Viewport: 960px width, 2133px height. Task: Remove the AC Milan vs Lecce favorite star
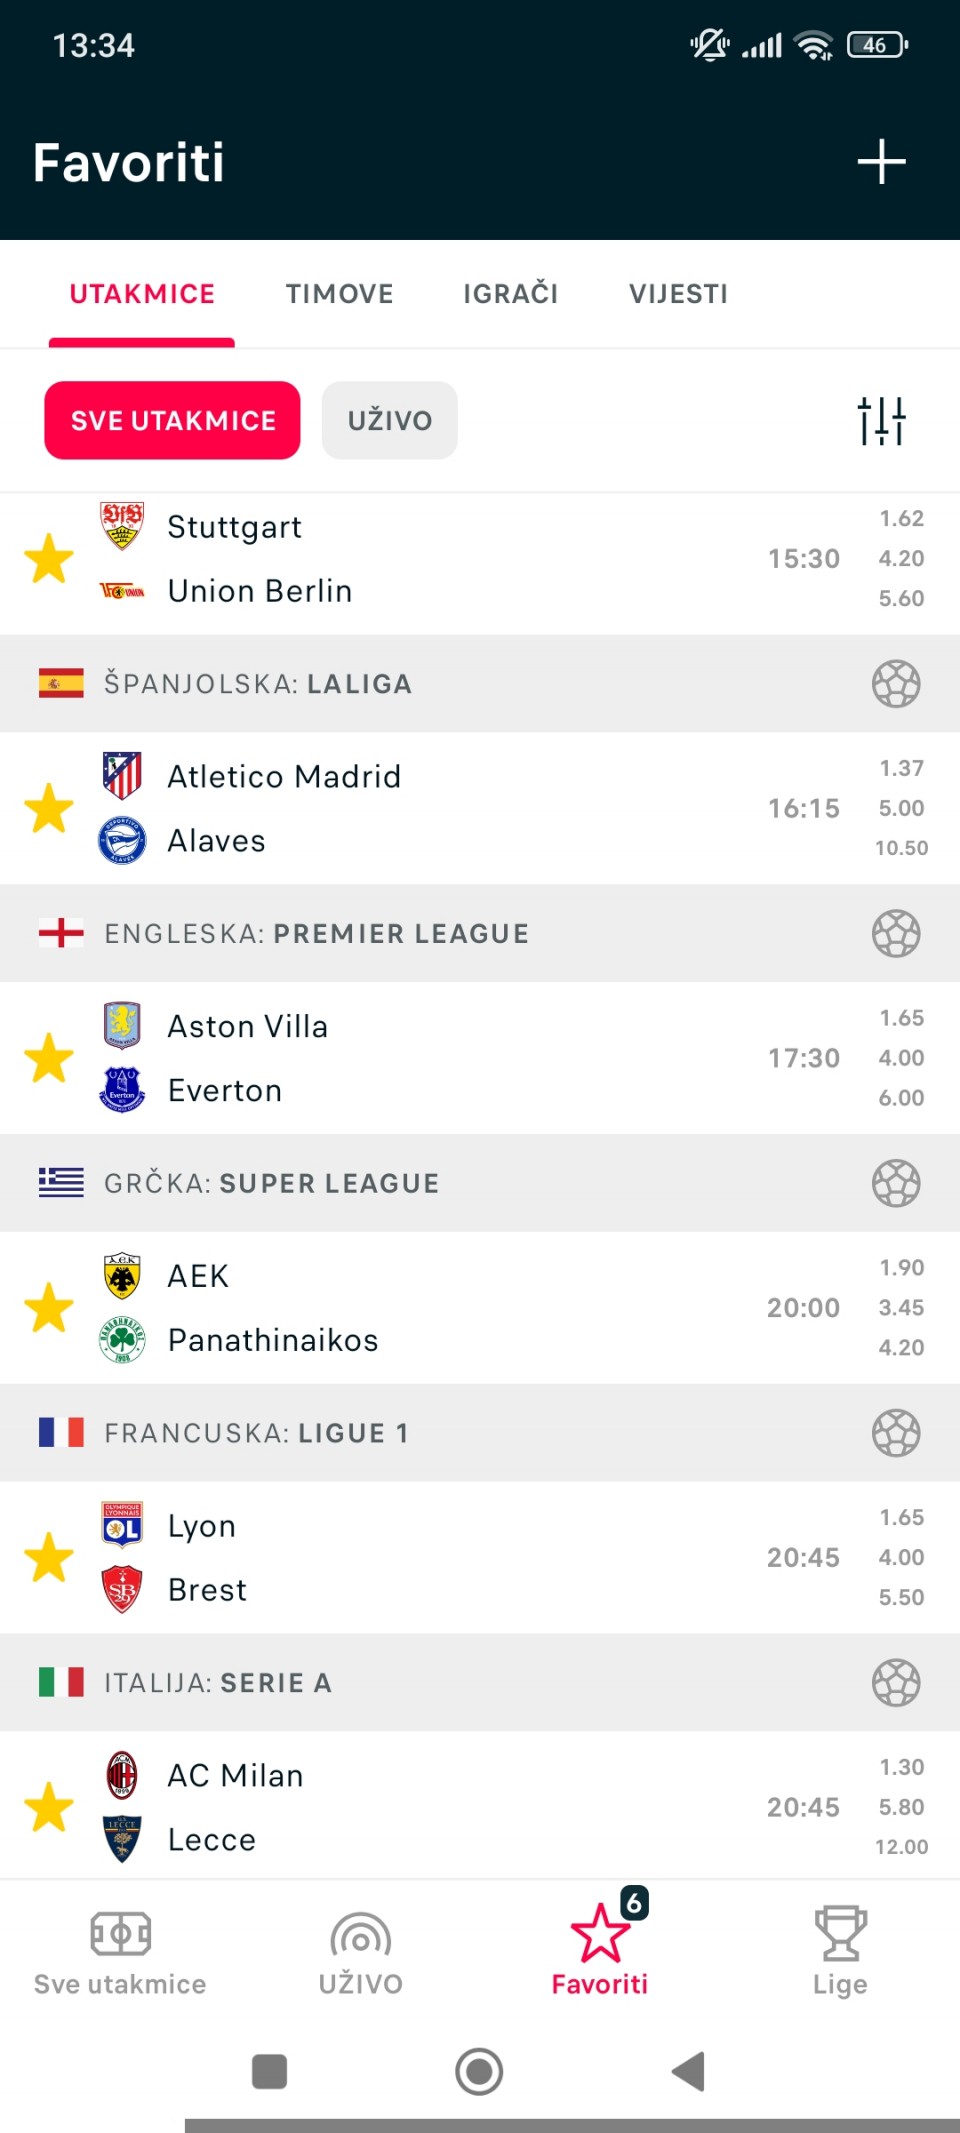[x=49, y=1807]
